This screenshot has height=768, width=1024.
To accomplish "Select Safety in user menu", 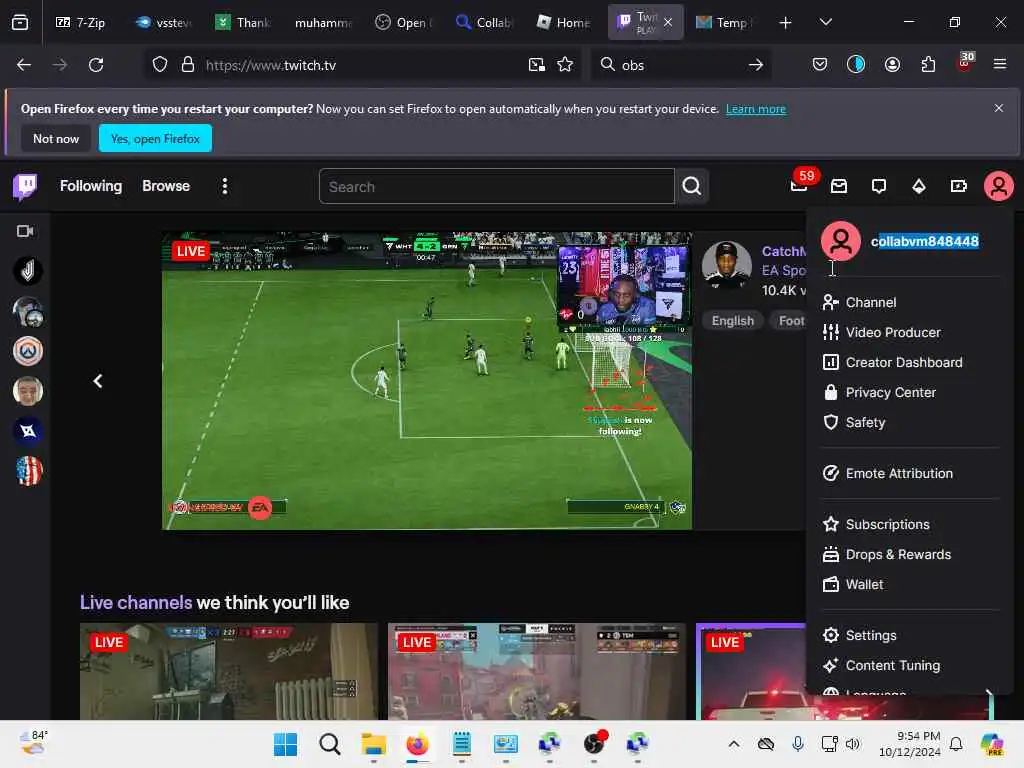I will point(854,423).
